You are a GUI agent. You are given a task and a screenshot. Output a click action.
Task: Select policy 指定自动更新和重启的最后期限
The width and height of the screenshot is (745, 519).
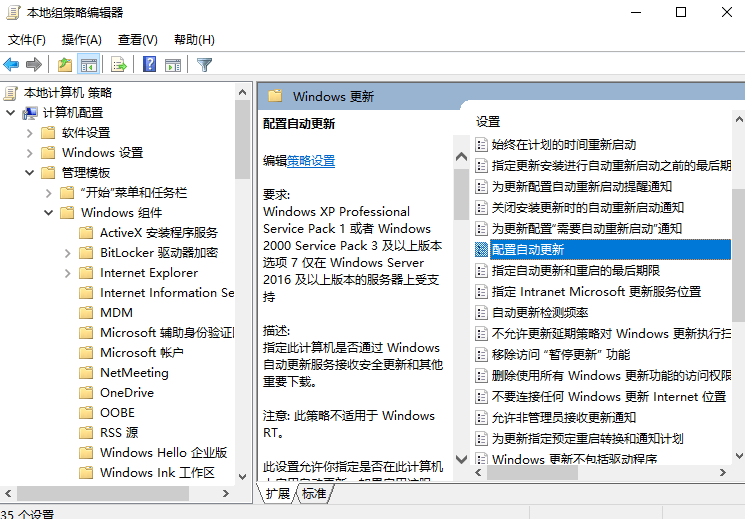(576, 271)
